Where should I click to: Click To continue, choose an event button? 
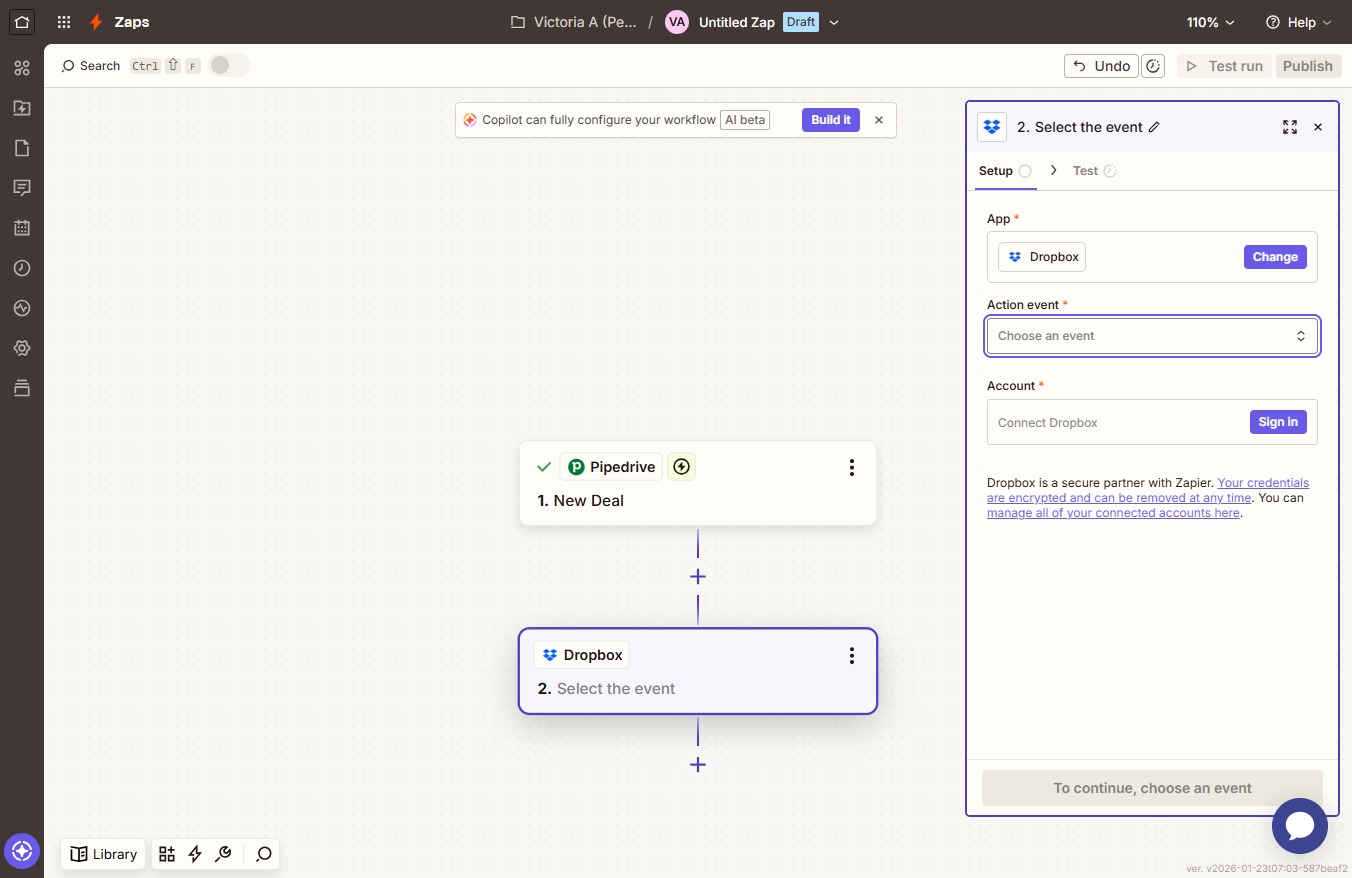tap(1152, 788)
